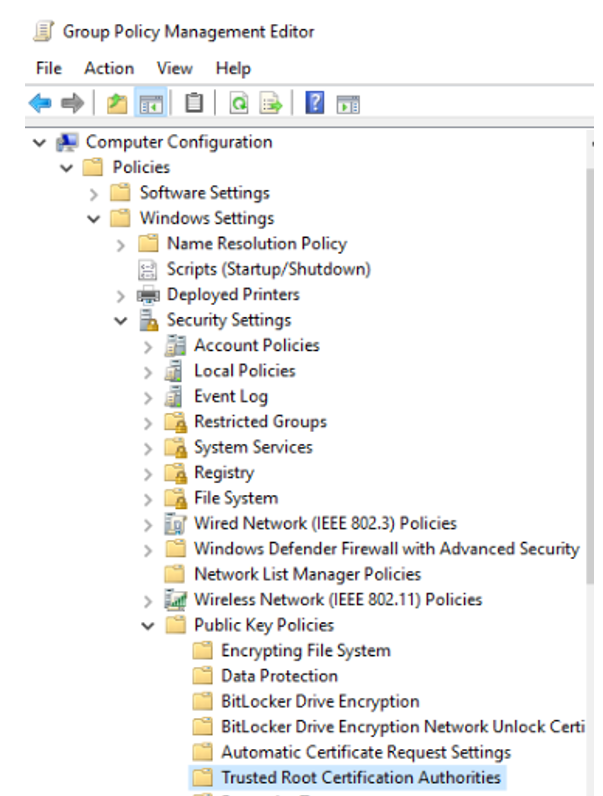Click the Forward arrow toolbar icon
Screen dimensions: 603x796
71,103
